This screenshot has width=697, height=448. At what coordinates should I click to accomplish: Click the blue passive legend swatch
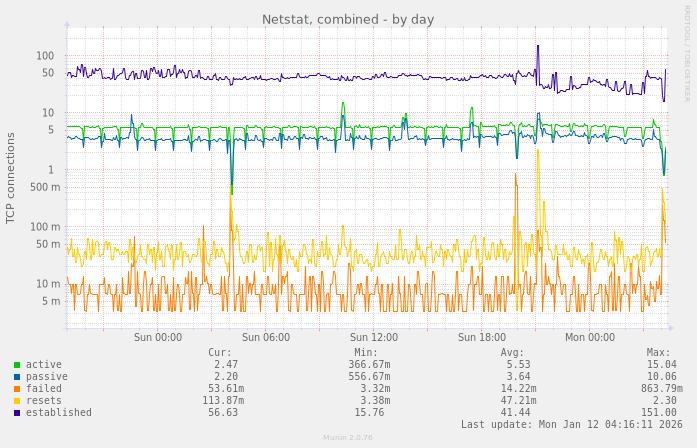point(17,377)
